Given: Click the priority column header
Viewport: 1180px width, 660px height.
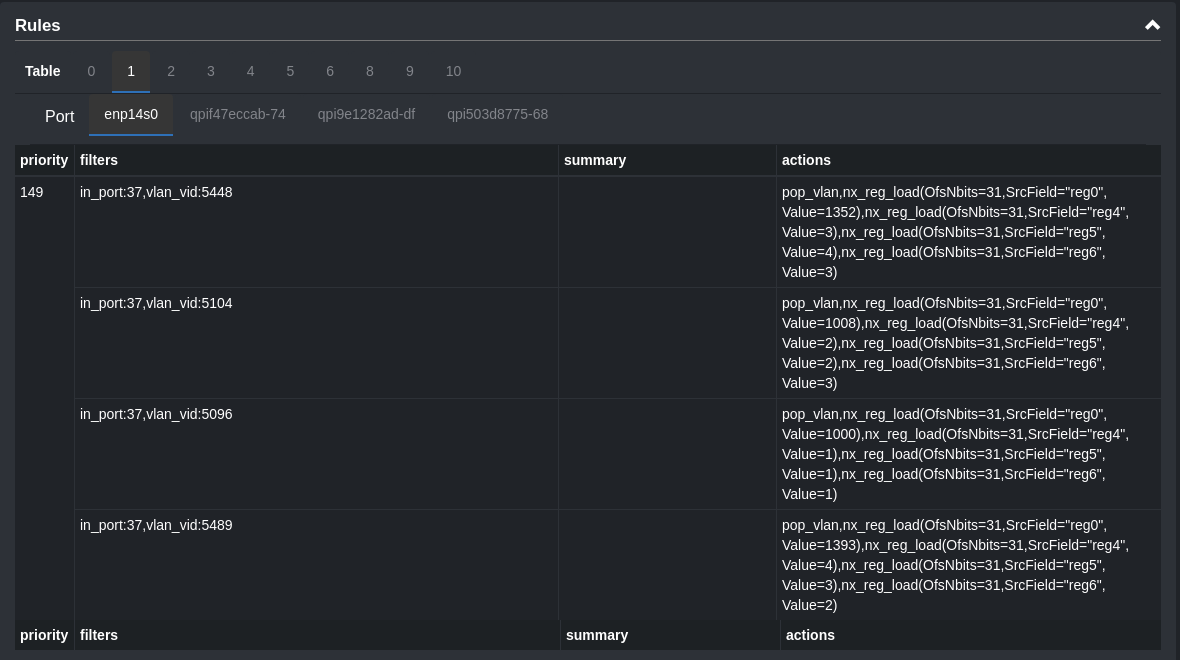Looking at the screenshot, I should 44,160.
